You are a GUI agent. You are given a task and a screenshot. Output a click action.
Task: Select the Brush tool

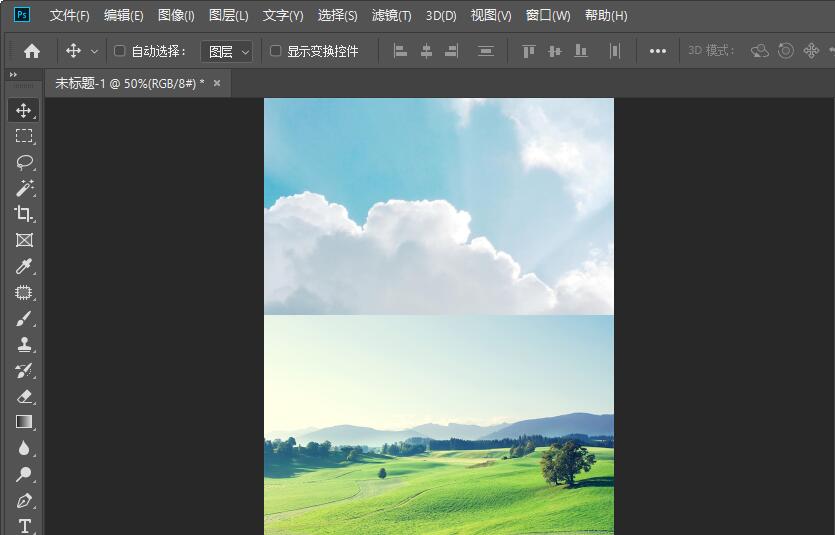(x=23, y=318)
